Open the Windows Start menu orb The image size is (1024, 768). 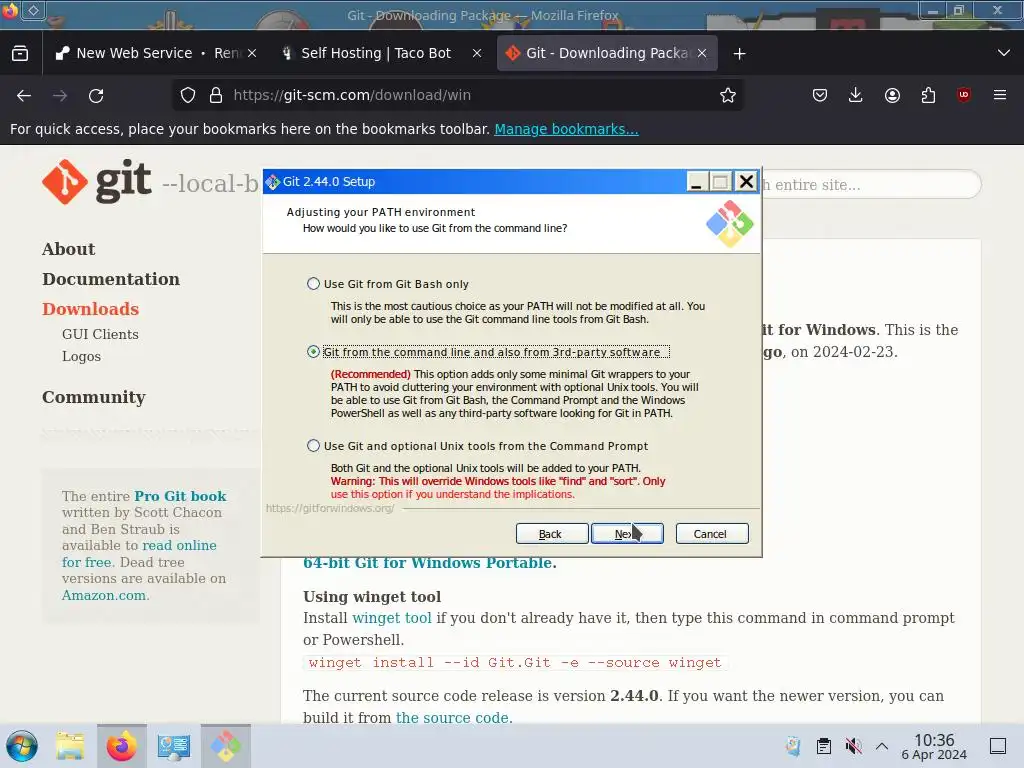[22, 746]
